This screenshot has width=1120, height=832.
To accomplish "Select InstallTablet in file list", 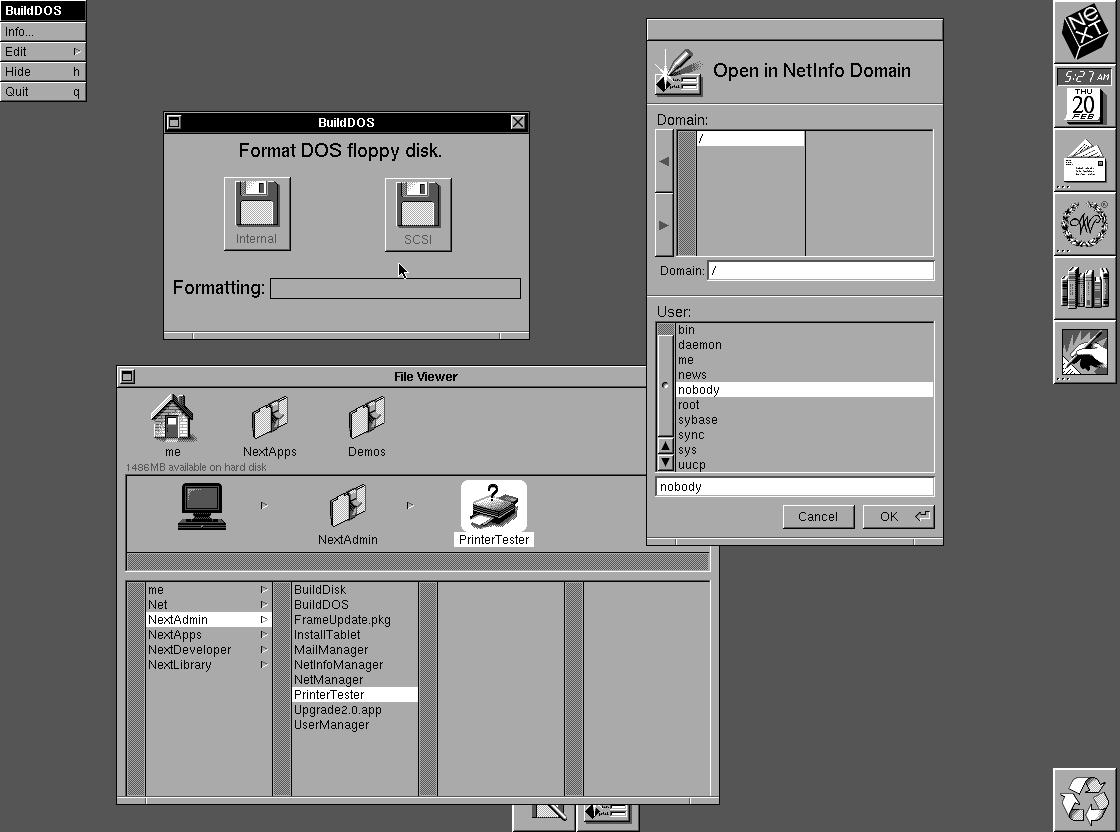I will pyautogui.click(x=354, y=635).
